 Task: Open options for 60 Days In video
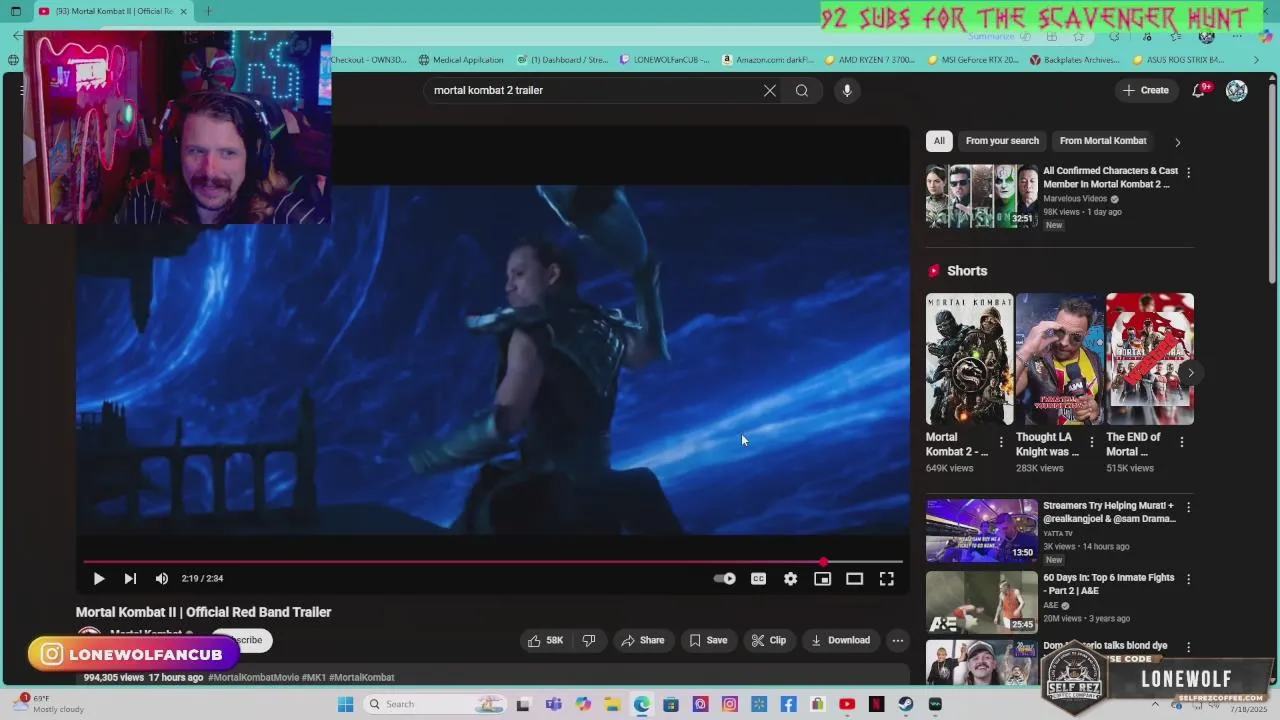(x=1188, y=579)
